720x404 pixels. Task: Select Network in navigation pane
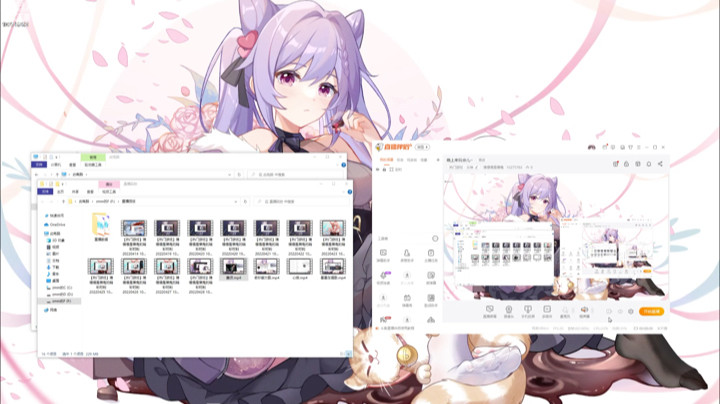(51, 310)
